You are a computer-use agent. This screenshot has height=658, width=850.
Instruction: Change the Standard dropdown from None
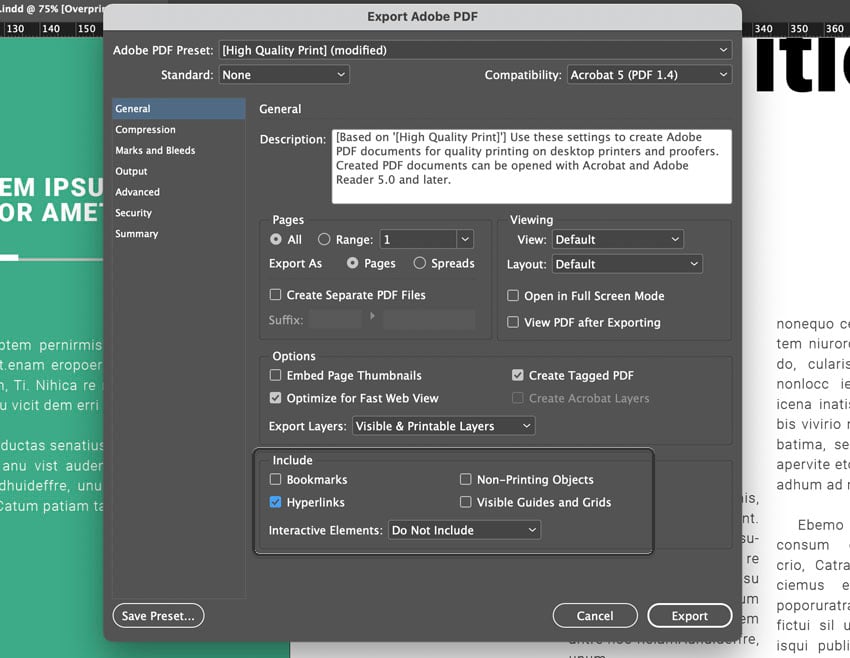(284, 74)
